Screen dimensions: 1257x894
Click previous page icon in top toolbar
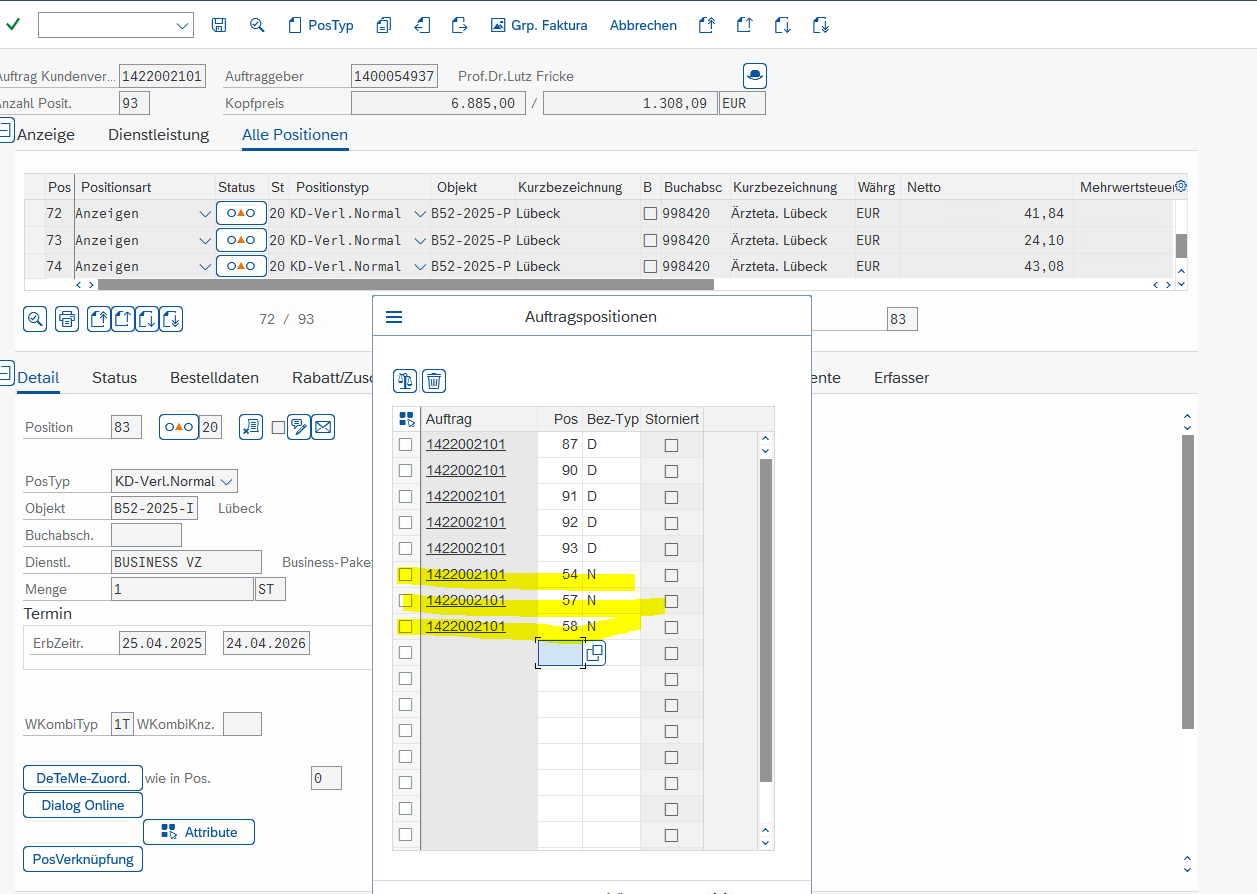tap(744, 25)
